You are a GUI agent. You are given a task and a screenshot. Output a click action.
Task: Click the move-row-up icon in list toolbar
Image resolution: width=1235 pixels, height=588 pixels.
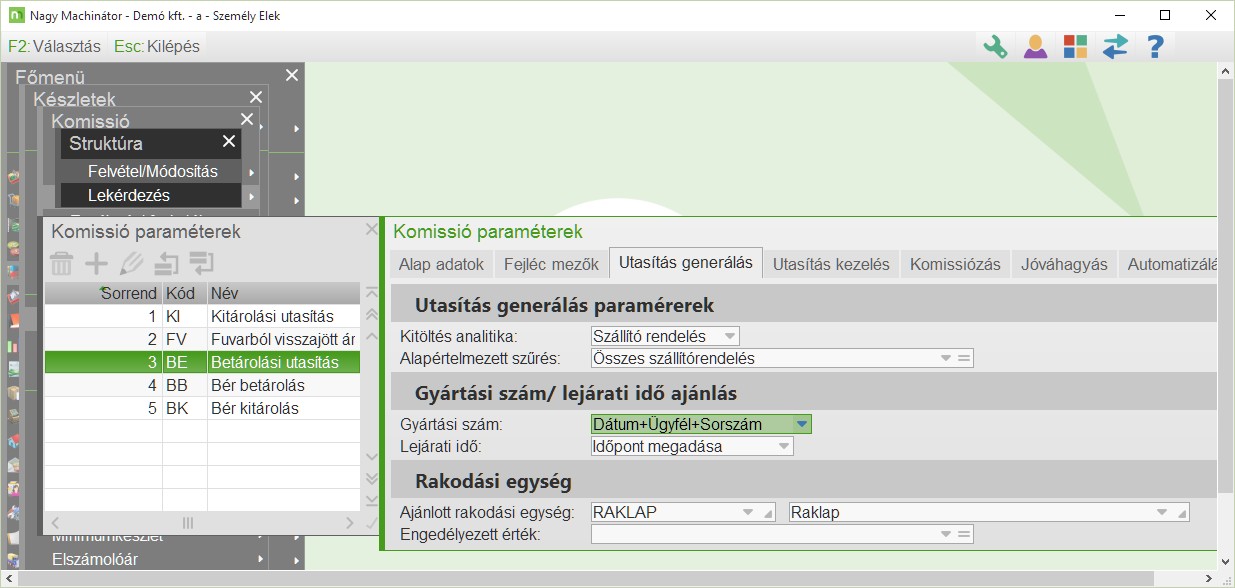pos(166,264)
